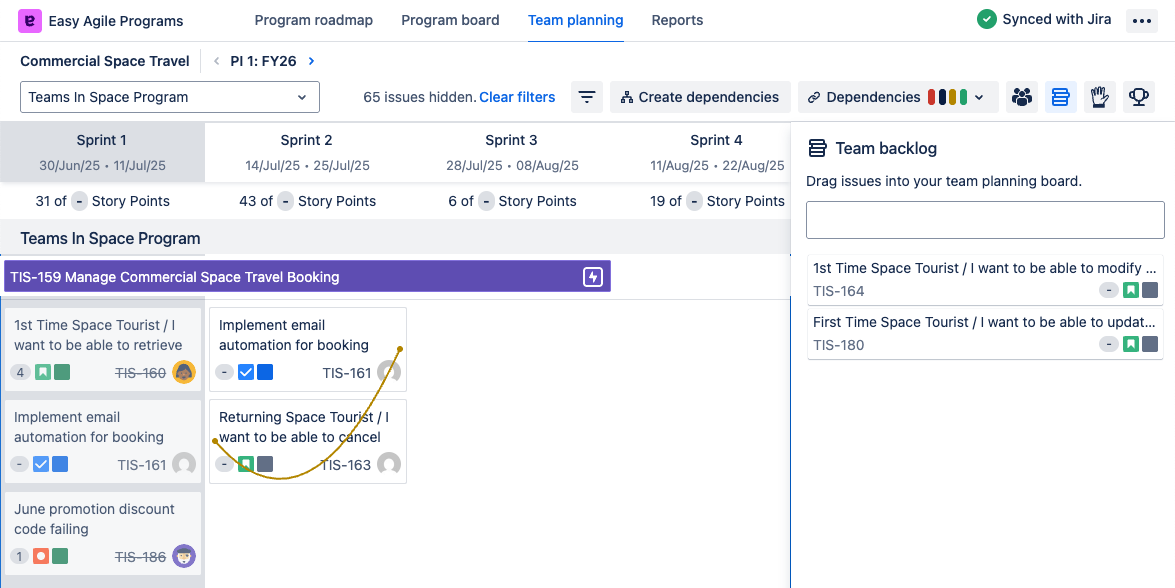This screenshot has width=1175, height=588.
Task: Select the TIS-164 backlog issue
Action: pos(985,279)
